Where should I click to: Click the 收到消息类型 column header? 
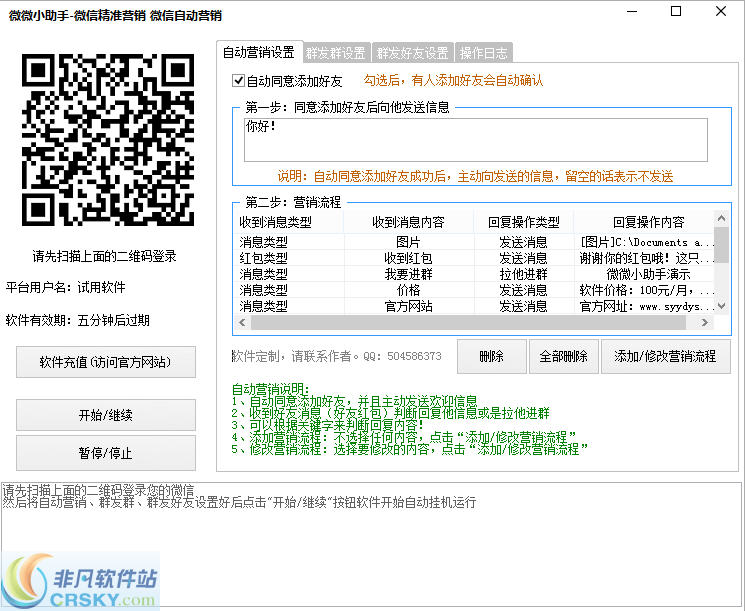(288, 222)
